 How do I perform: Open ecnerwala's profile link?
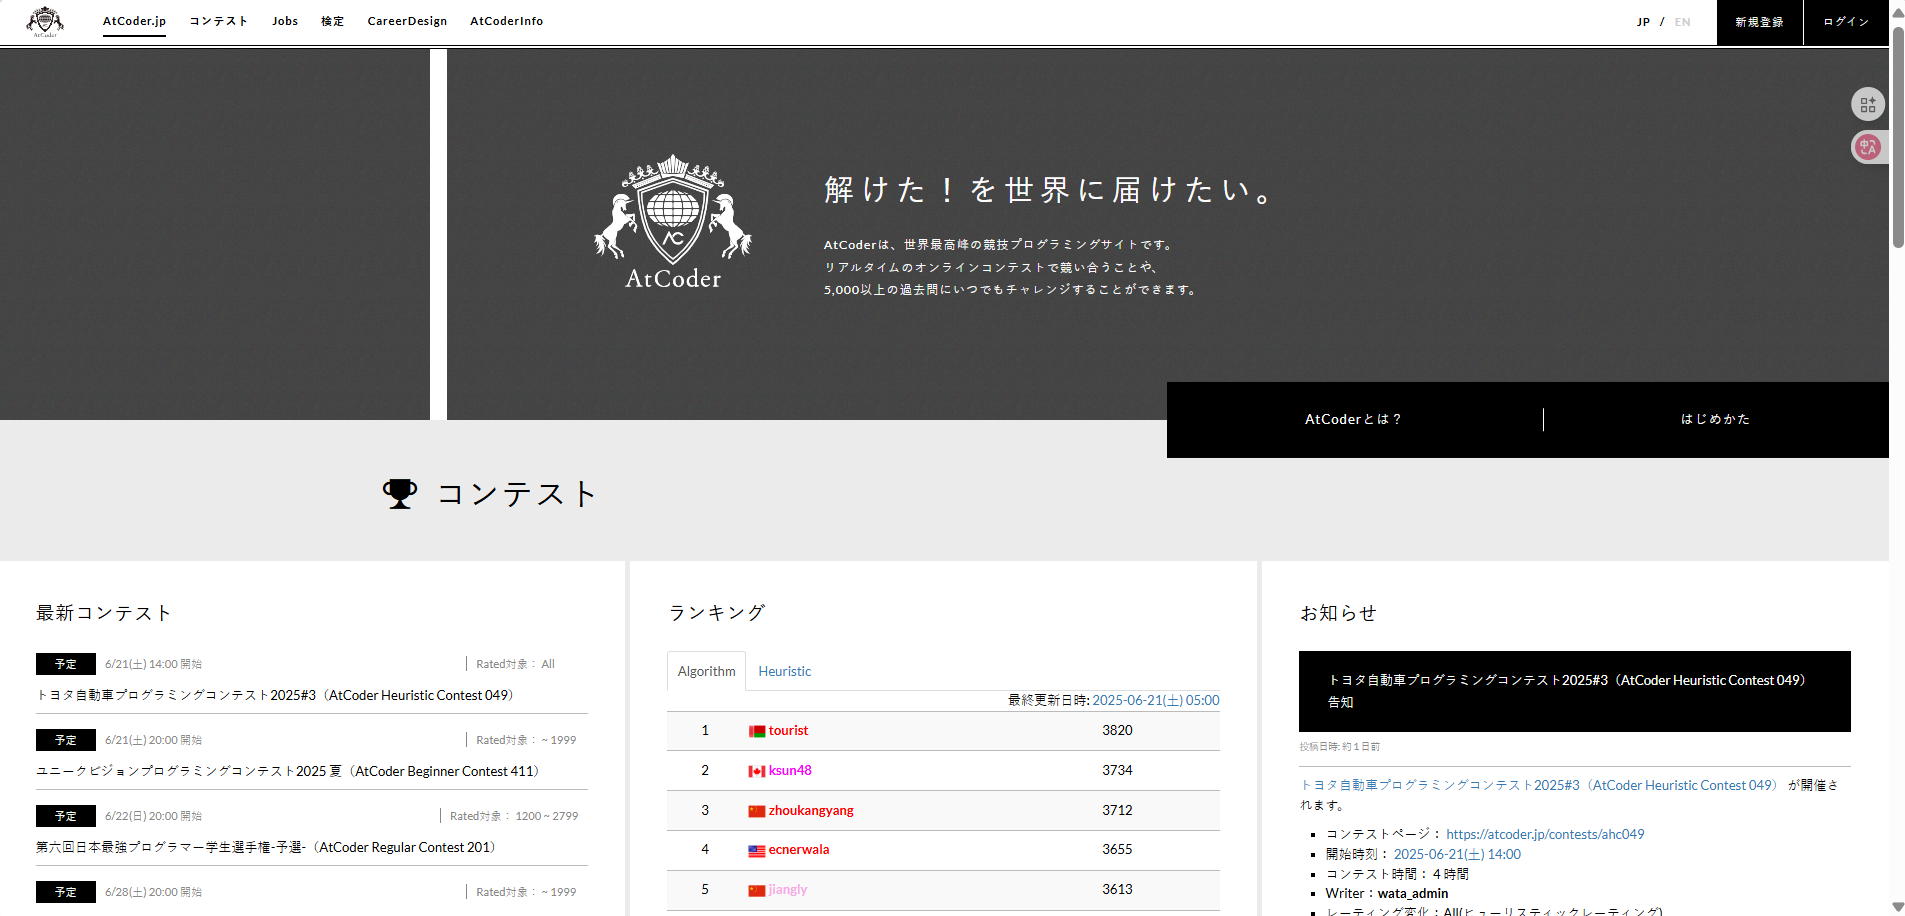tap(799, 850)
